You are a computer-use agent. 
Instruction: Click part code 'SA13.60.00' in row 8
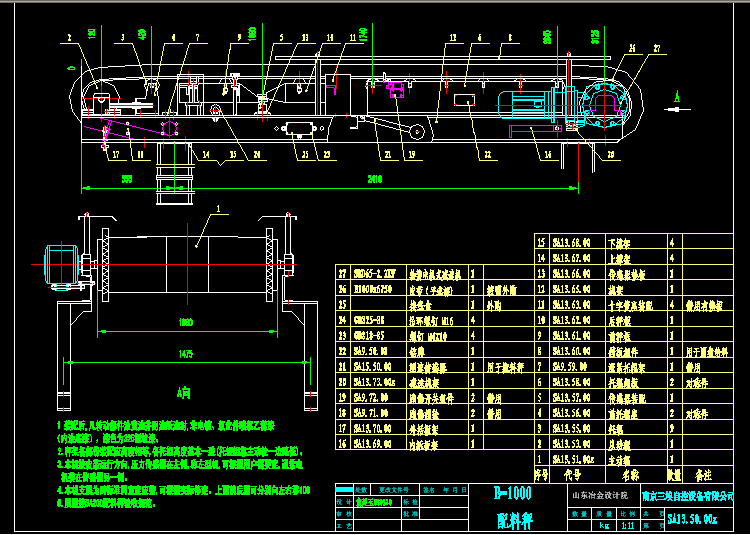pyautogui.click(x=571, y=352)
